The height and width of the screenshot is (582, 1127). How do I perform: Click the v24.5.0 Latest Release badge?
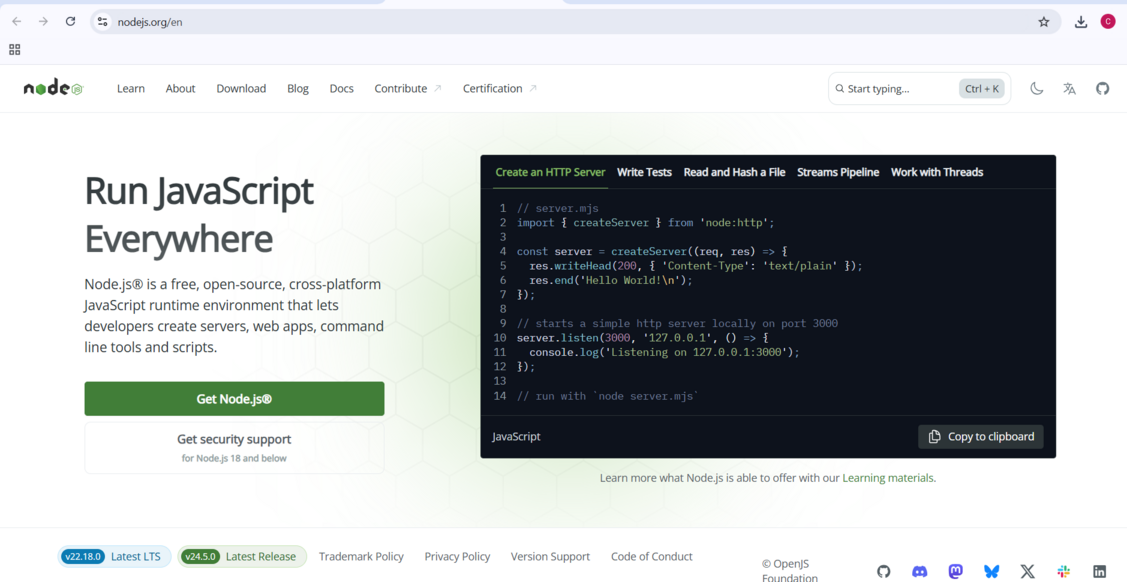[x=242, y=556]
